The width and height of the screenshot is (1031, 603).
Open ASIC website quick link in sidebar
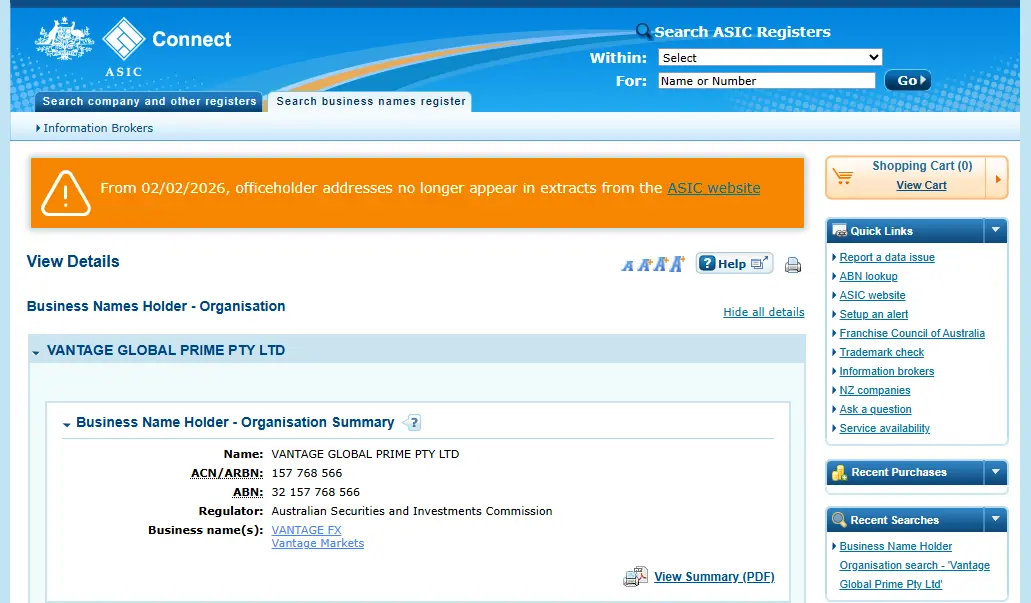tap(872, 295)
